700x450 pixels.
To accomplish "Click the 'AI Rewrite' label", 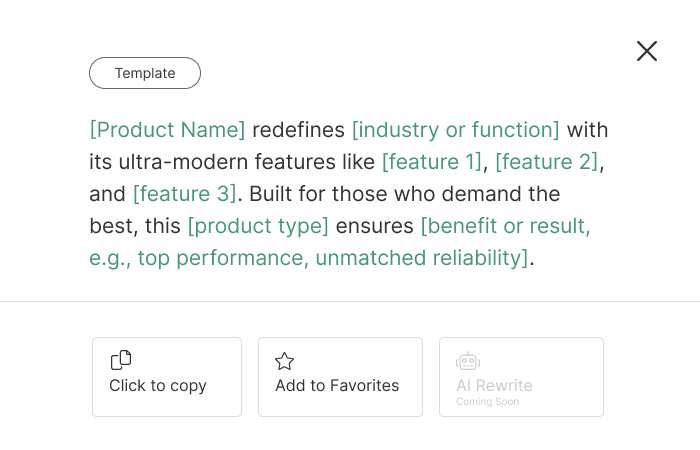I will (494, 386).
